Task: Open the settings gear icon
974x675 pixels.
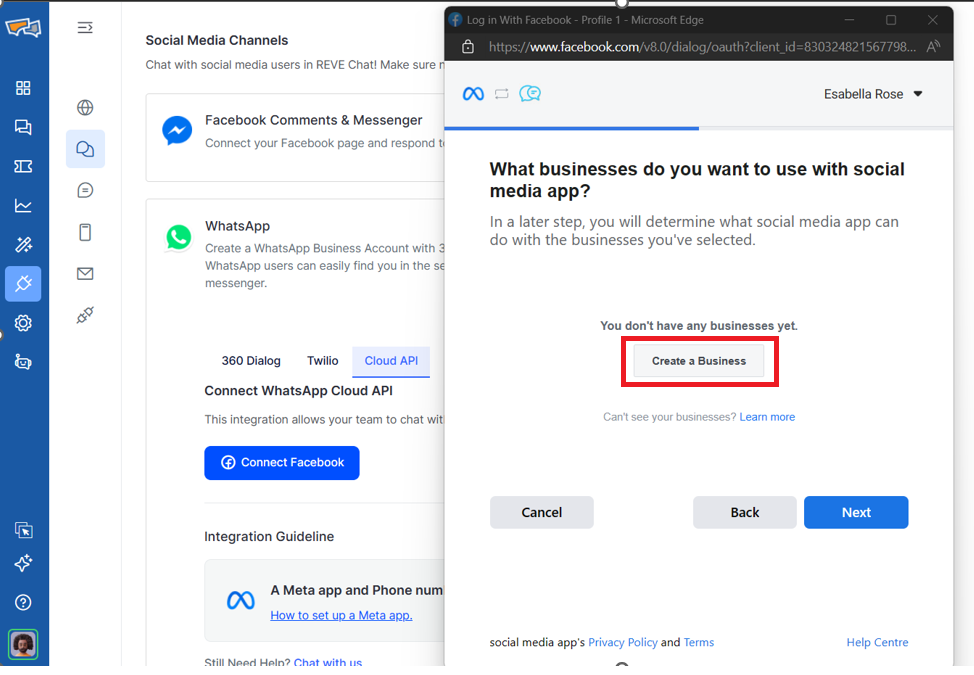Action: (23, 323)
